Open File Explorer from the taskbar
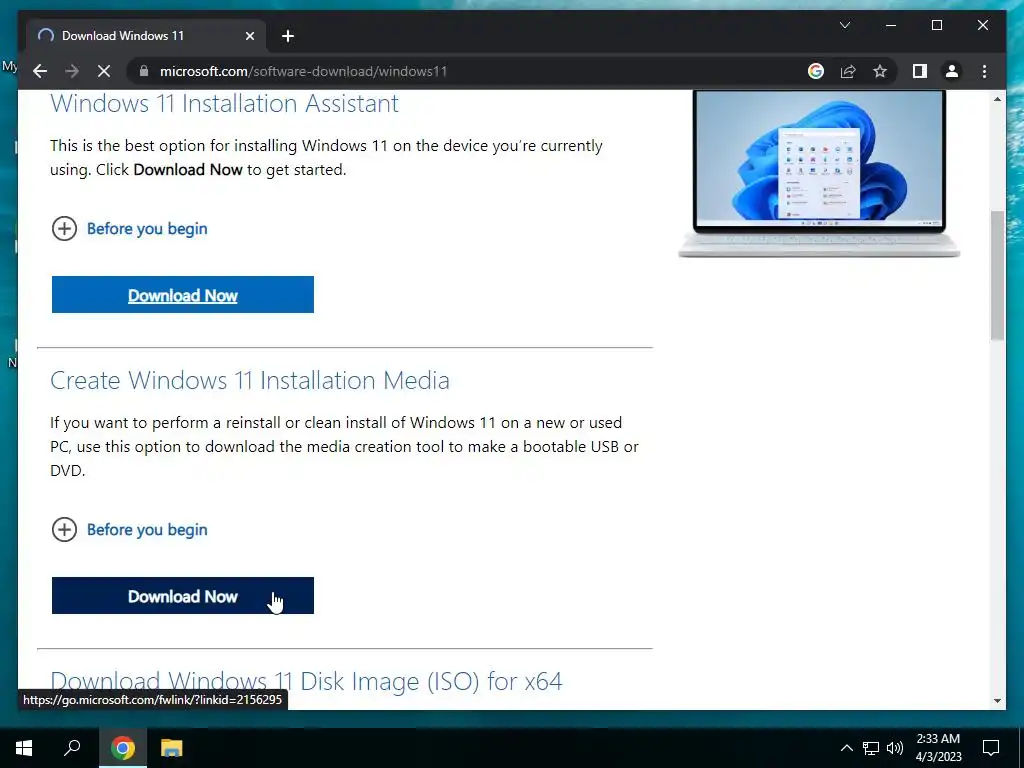The width and height of the screenshot is (1024, 768). click(172, 748)
